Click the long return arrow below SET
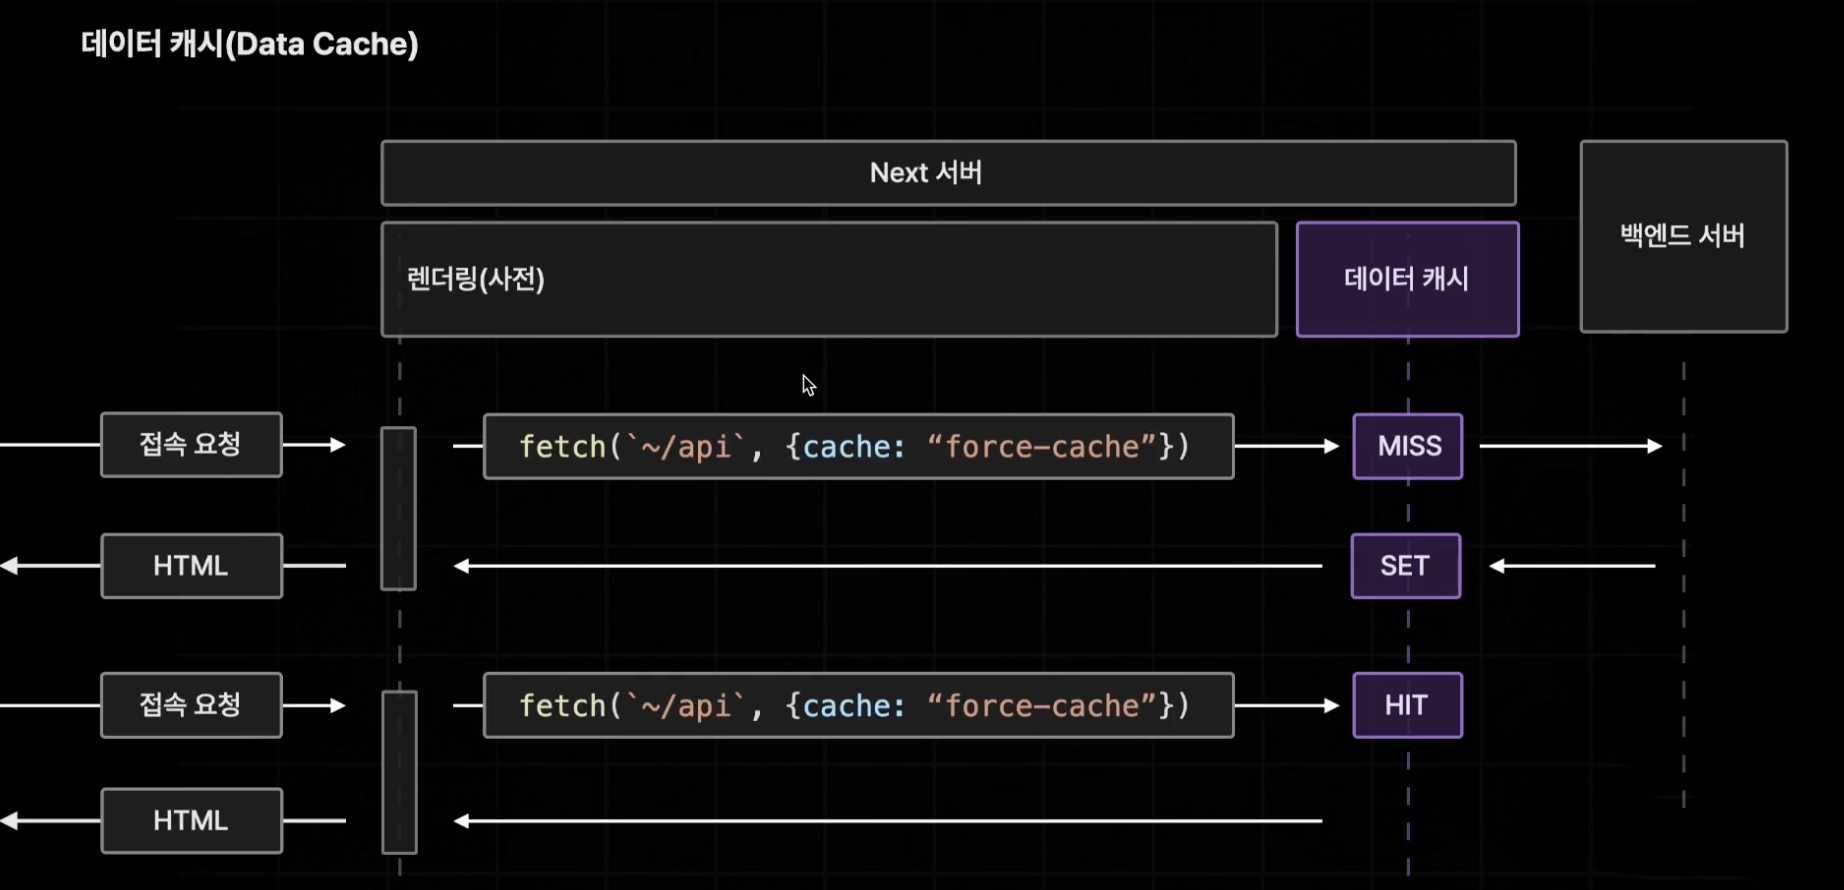The height and width of the screenshot is (890, 1844). (x=888, y=566)
